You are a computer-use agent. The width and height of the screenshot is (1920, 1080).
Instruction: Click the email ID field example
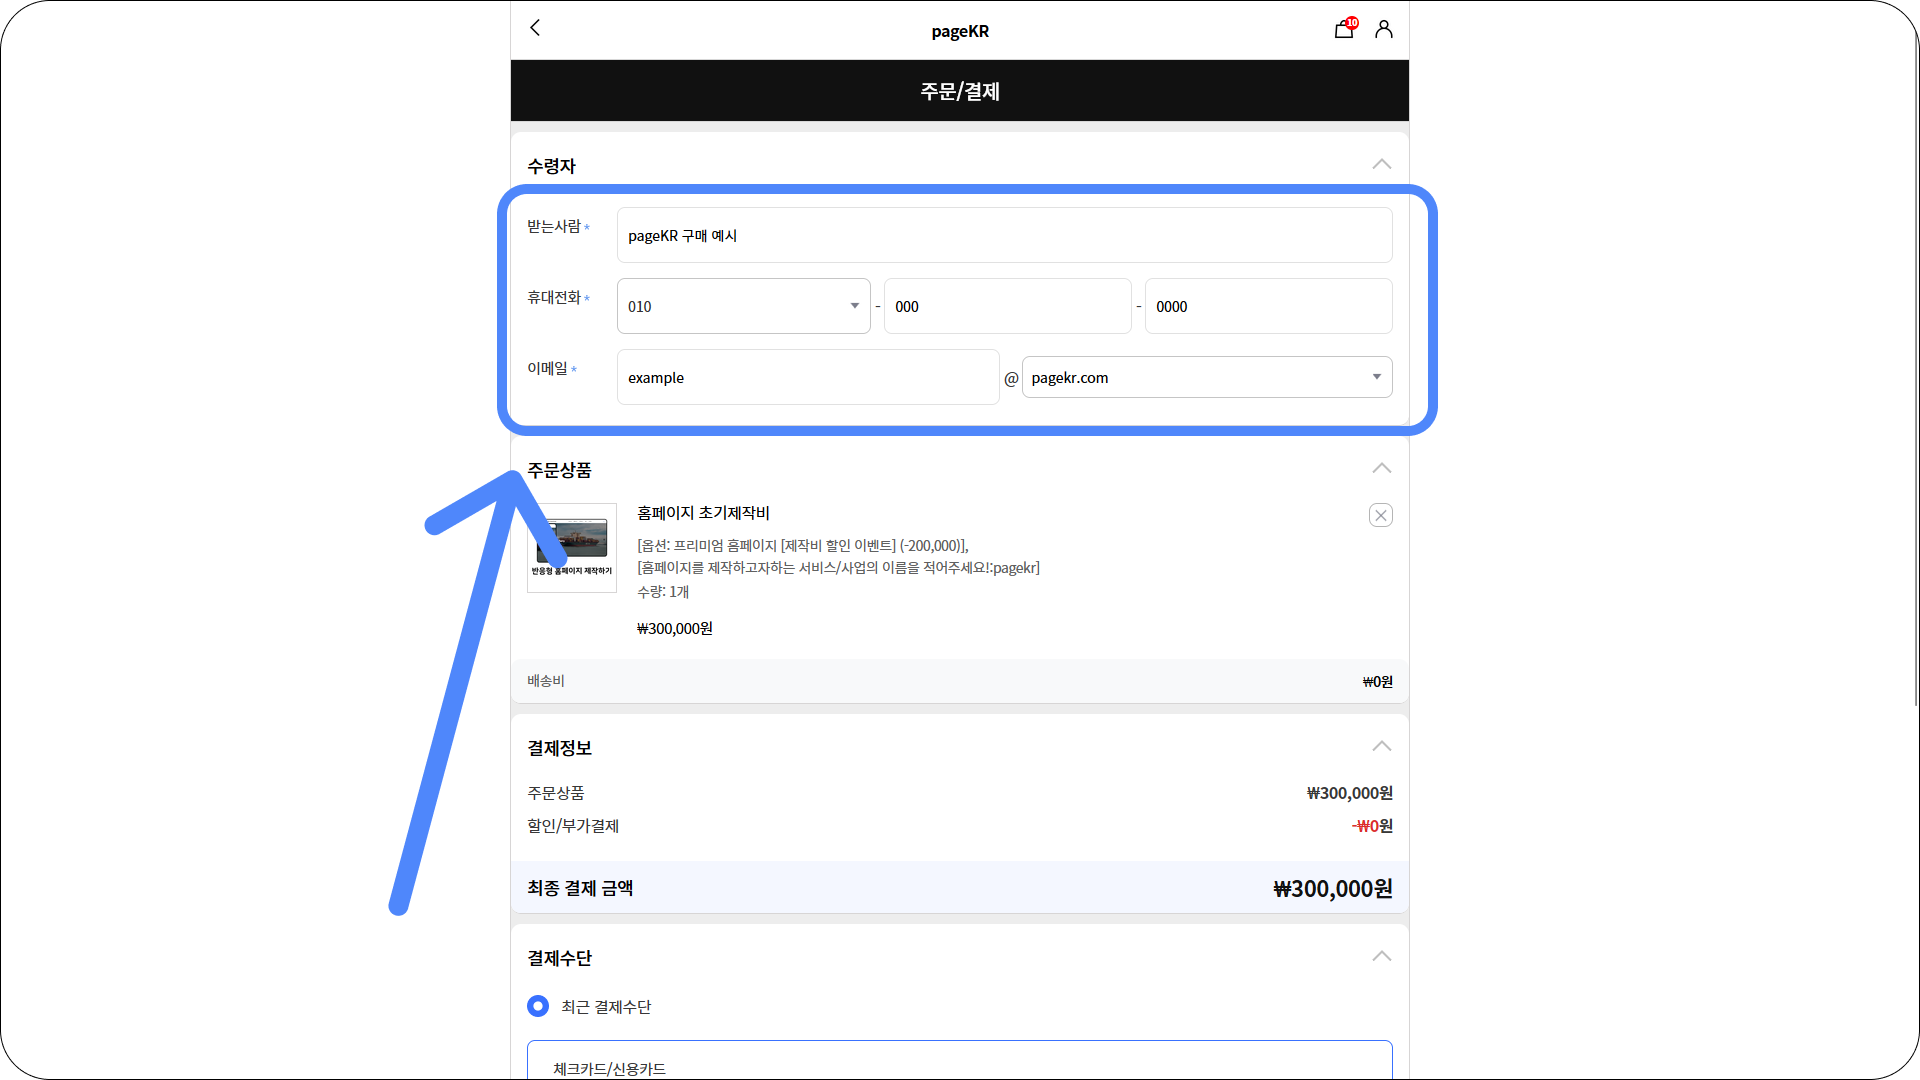tap(807, 377)
